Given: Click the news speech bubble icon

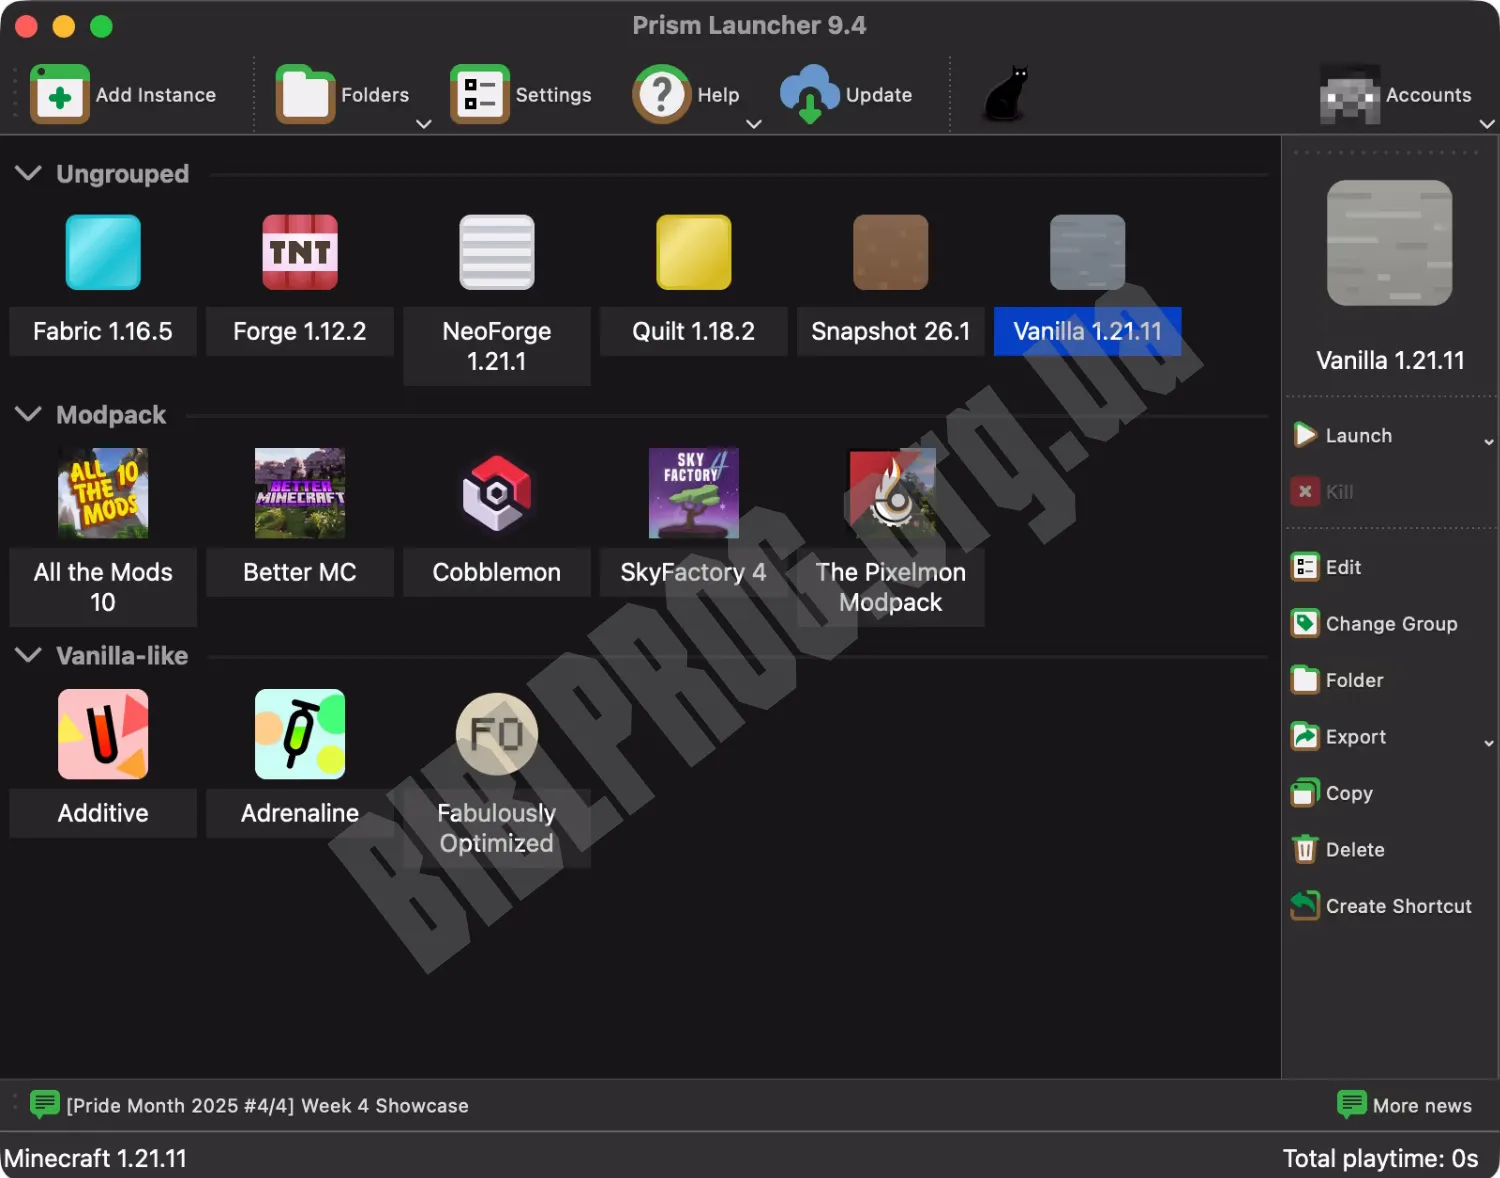Looking at the screenshot, I should pos(45,1104).
